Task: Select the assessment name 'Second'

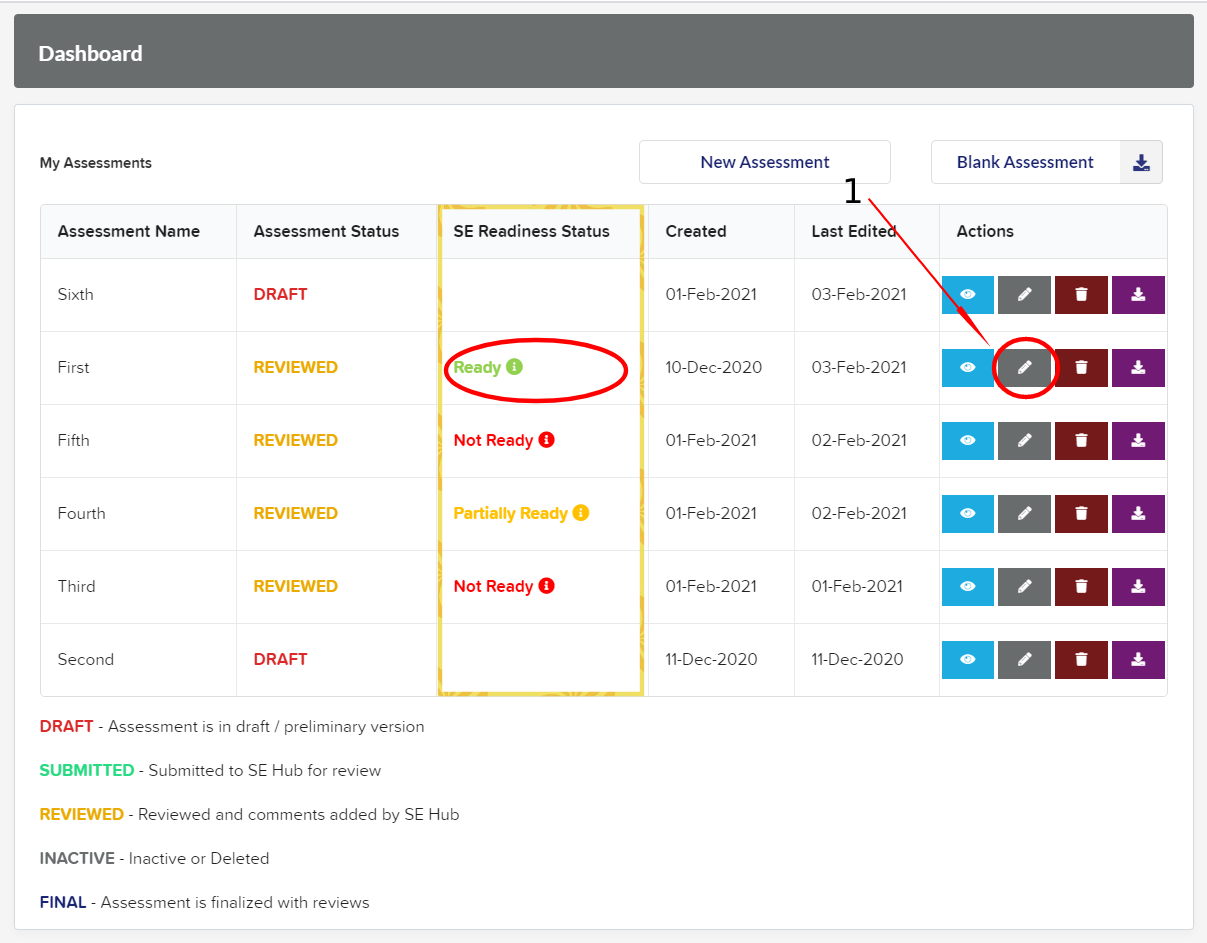Action: tap(85, 659)
